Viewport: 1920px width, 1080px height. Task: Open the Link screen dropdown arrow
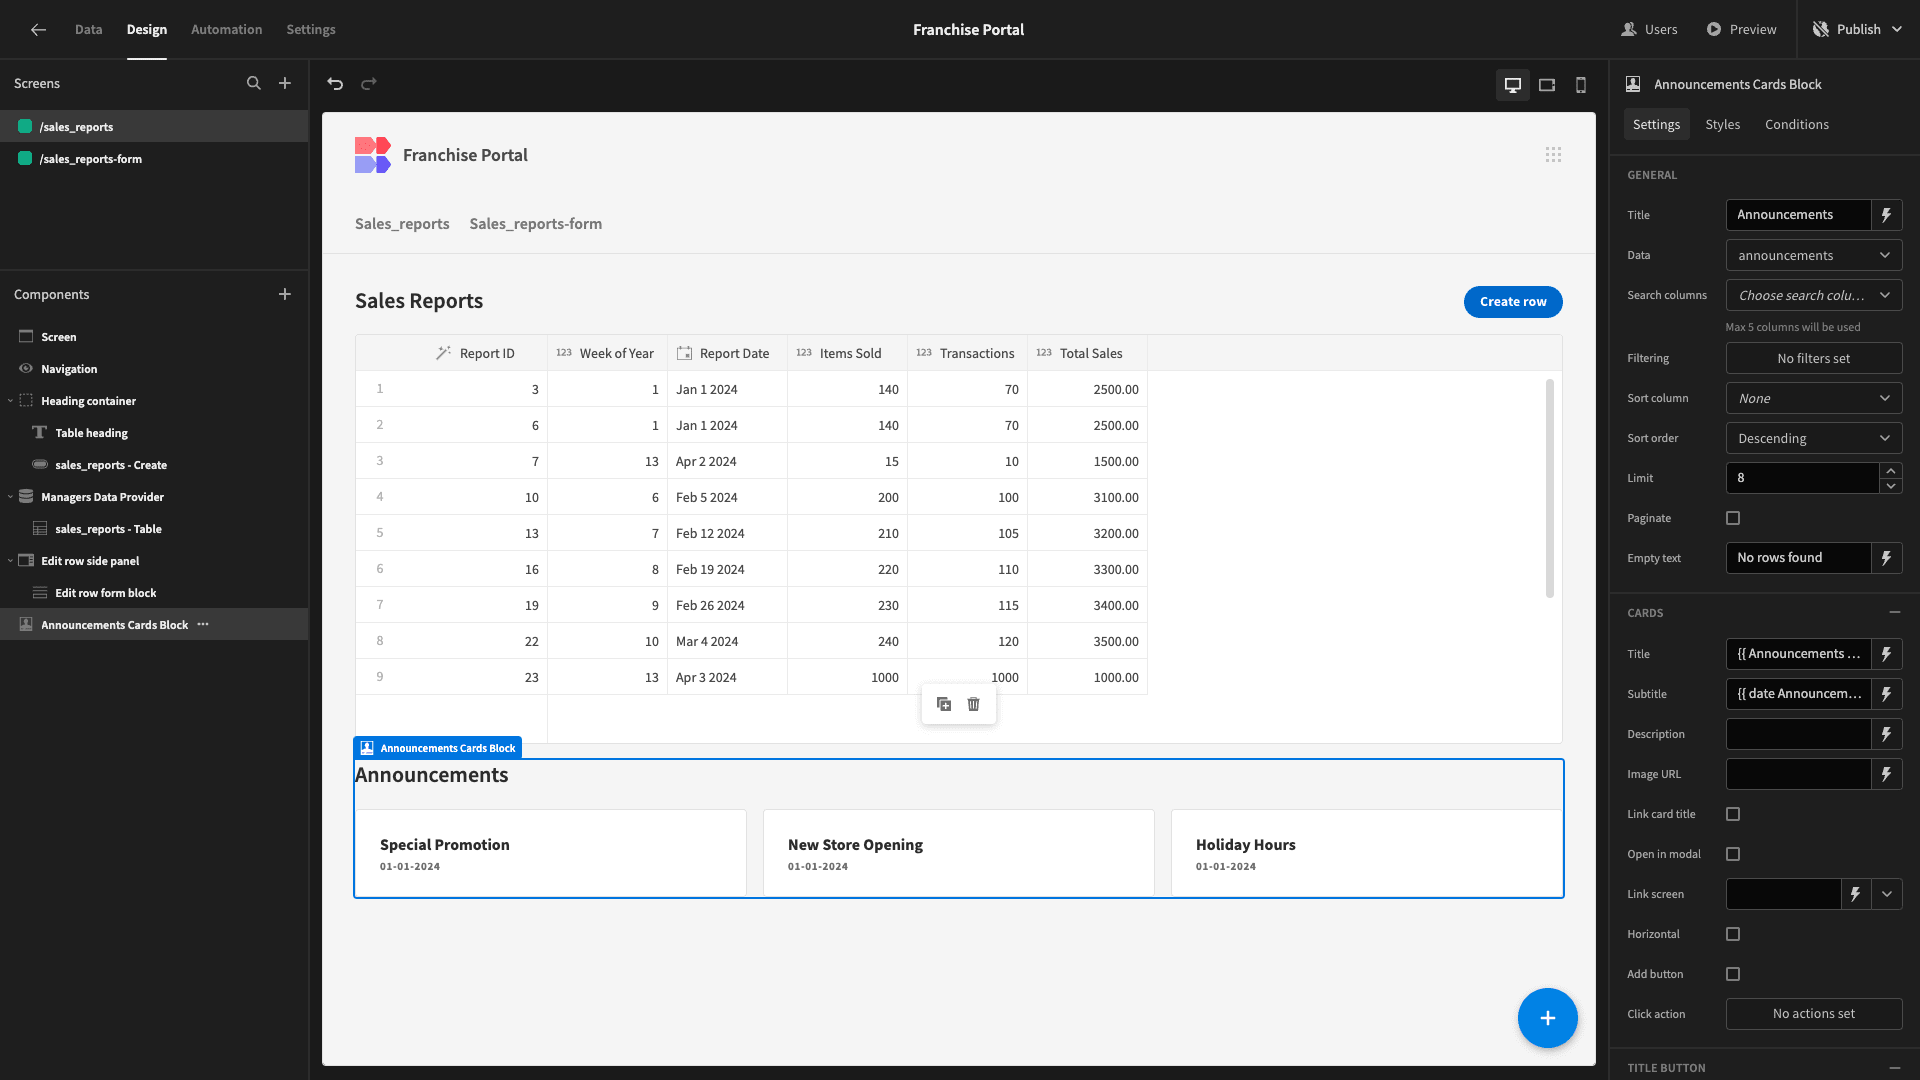click(x=1887, y=894)
